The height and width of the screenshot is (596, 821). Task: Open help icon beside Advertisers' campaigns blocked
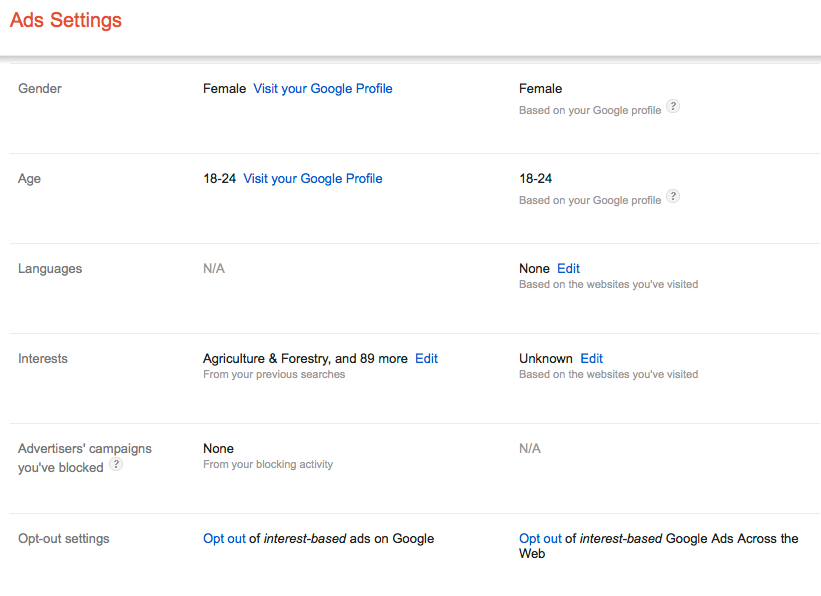pyautogui.click(x=116, y=465)
